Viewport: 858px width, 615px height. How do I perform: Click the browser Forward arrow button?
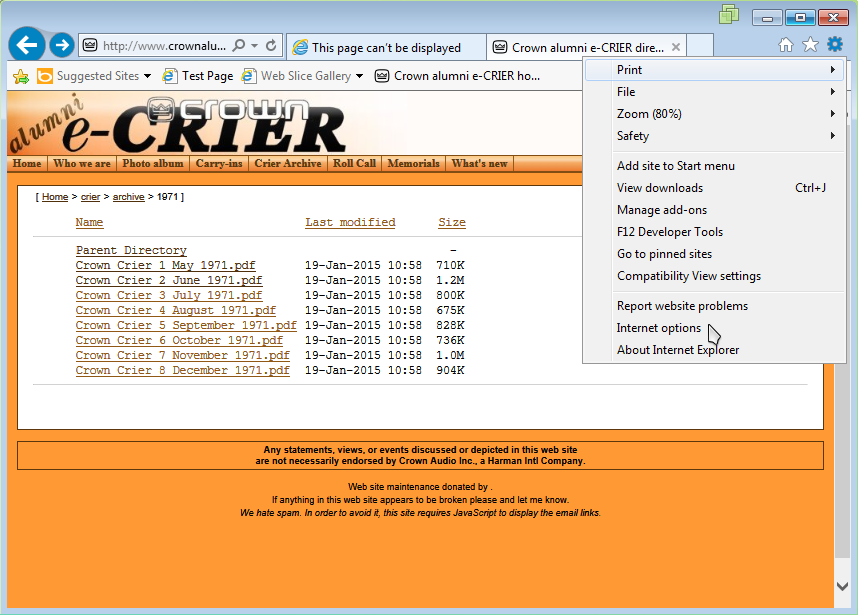point(62,46)
